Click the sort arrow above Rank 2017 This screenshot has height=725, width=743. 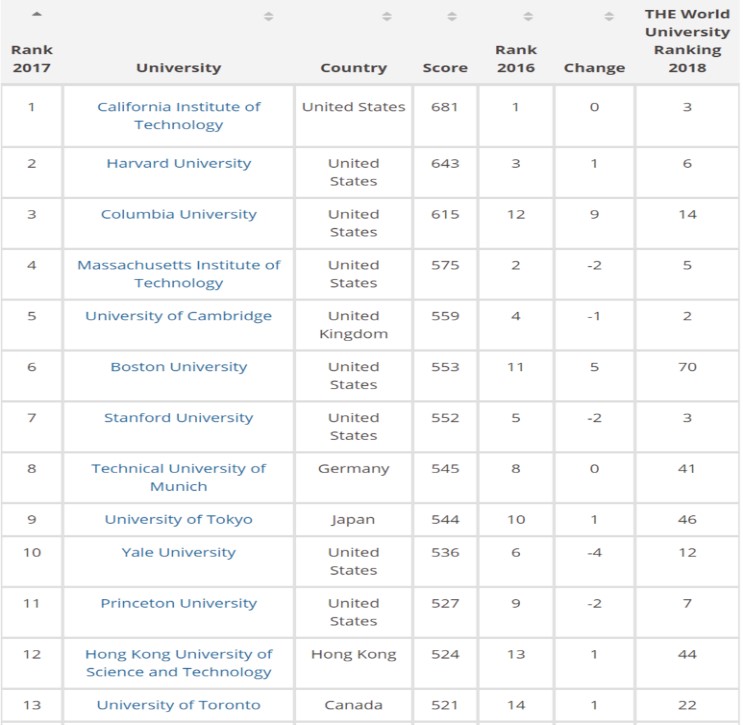pos(37,14)
